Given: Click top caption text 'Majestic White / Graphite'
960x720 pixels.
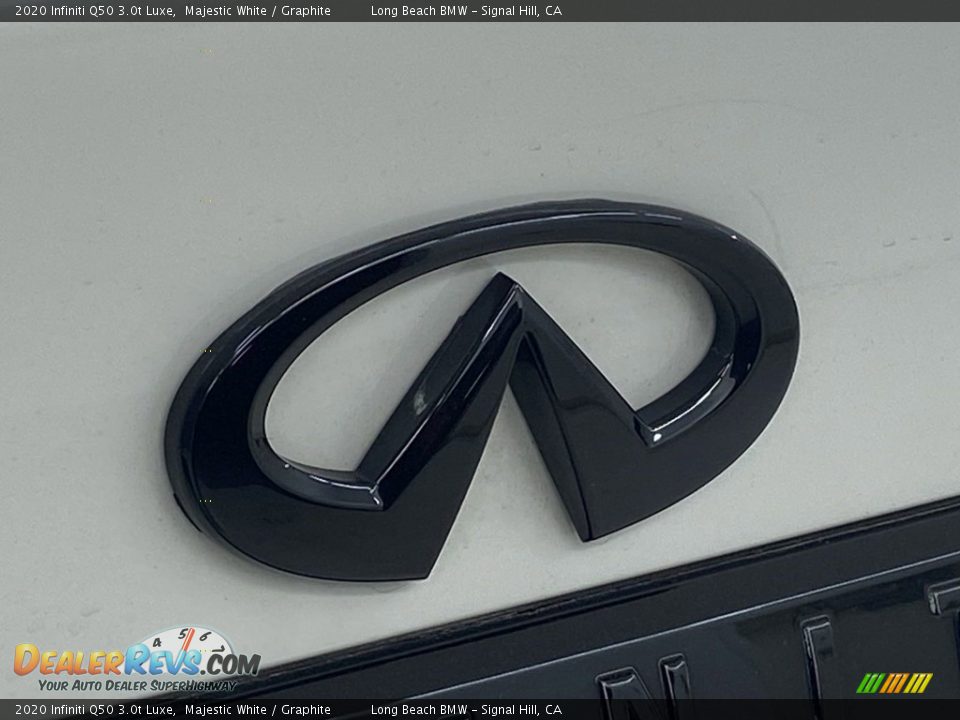Looking at the screenshot, I should [258, 10].
